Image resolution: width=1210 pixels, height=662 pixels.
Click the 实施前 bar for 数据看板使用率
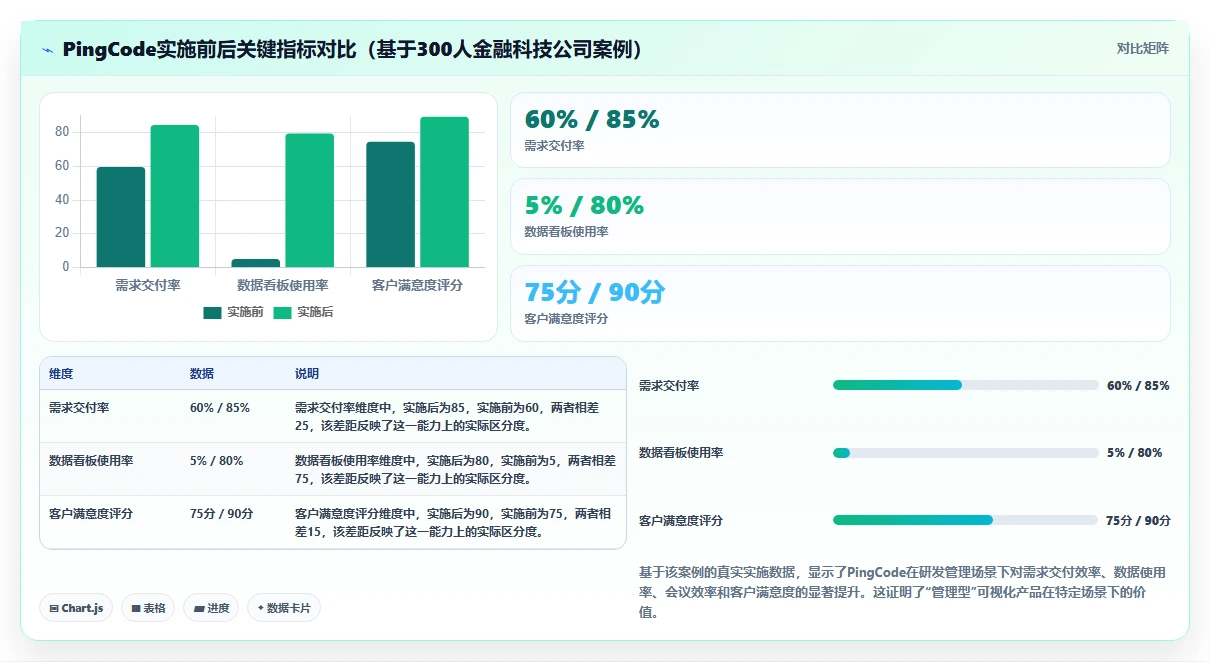pos(256,263)
